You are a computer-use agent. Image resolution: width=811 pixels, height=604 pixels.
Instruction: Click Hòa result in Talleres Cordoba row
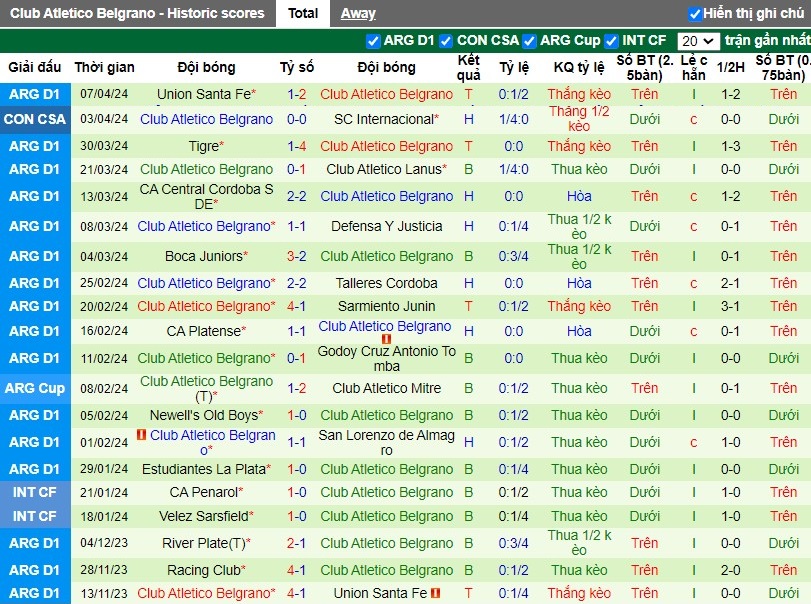579,283
